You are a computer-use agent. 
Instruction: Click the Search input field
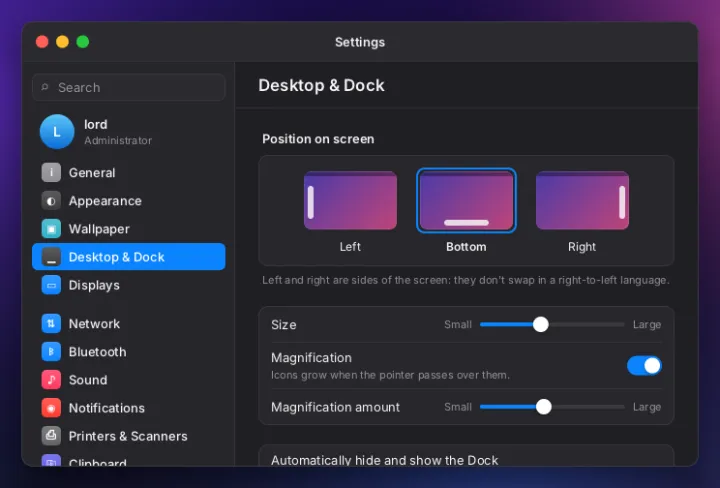pos(129,87)
